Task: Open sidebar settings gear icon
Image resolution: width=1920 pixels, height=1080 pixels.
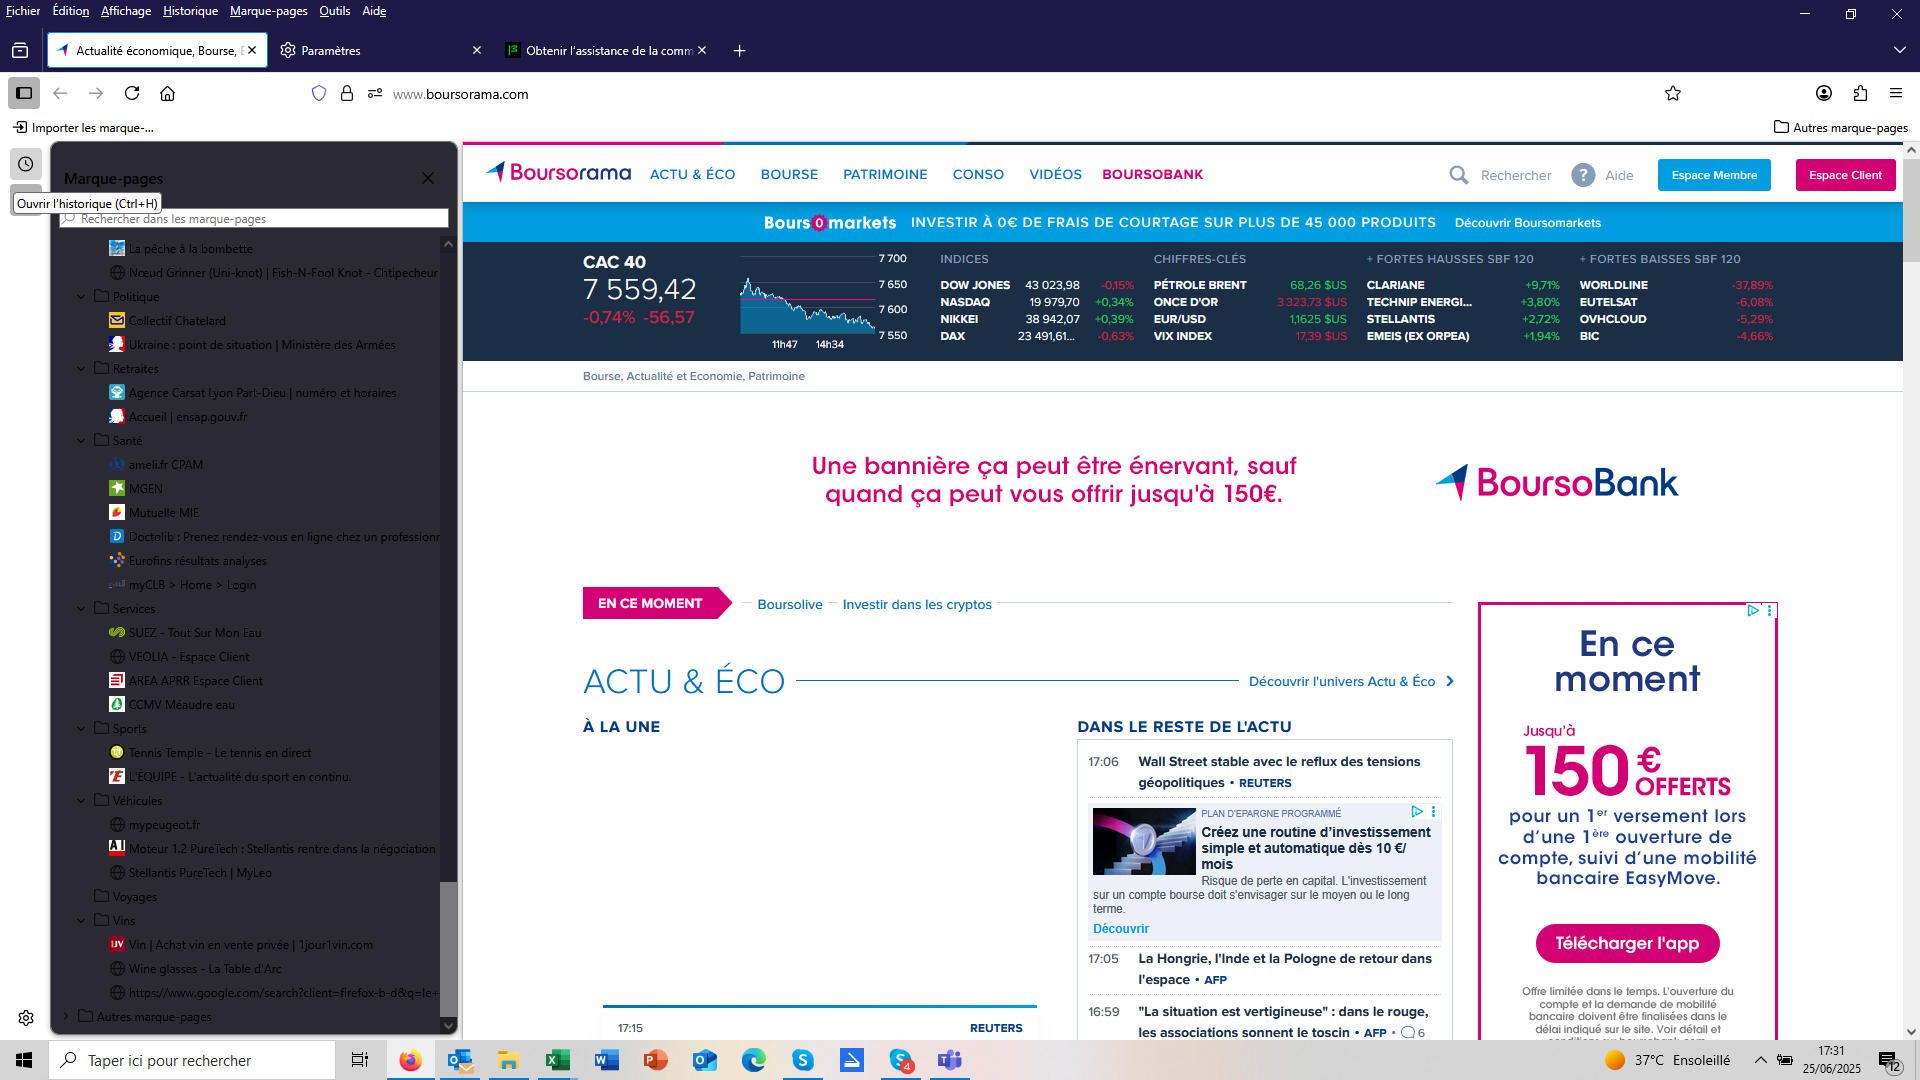Action: pyautogui.click(x=26, y=1018)
